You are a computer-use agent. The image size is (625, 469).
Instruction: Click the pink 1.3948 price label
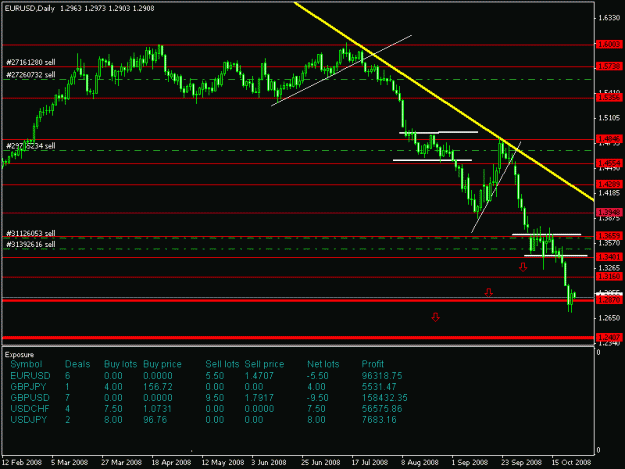point(609,212)
